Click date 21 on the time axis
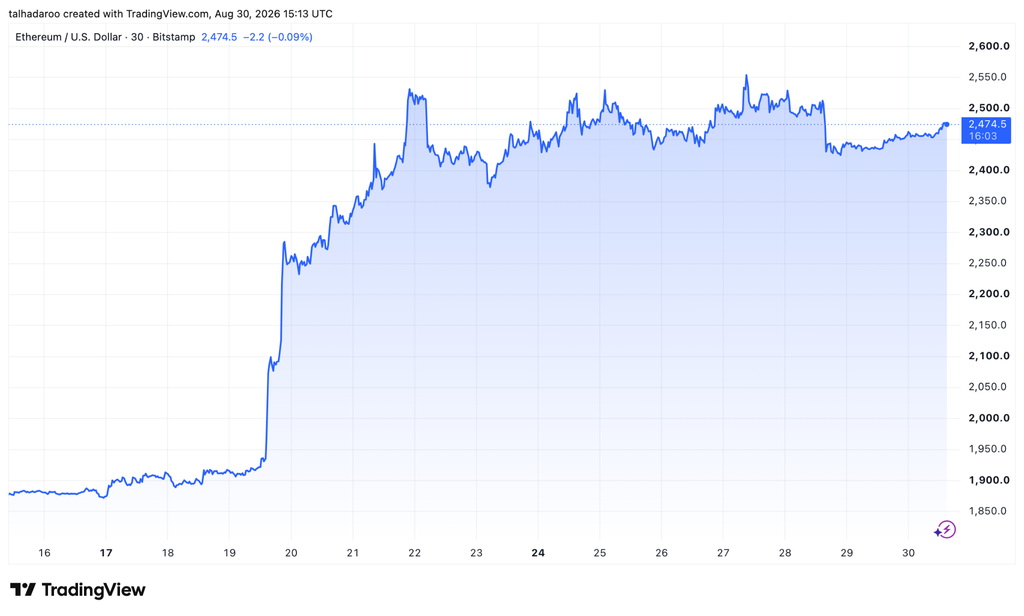The width and height of the screenshot is (1024, 616). click(x=353, y=553)
